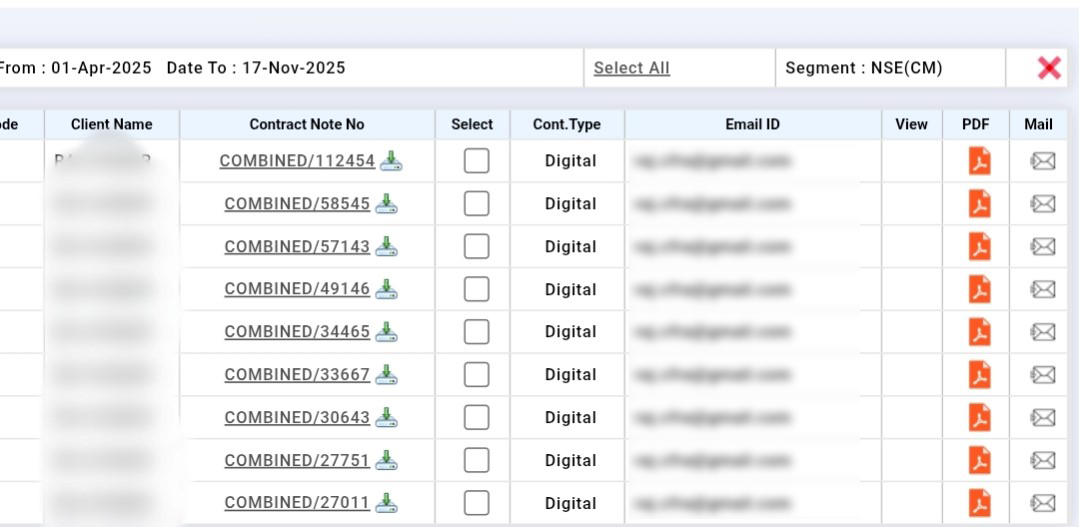Click the Select All link
The width and height of the screenshot is (1079, 527).
pyautogui.click(x=631, y=68)
